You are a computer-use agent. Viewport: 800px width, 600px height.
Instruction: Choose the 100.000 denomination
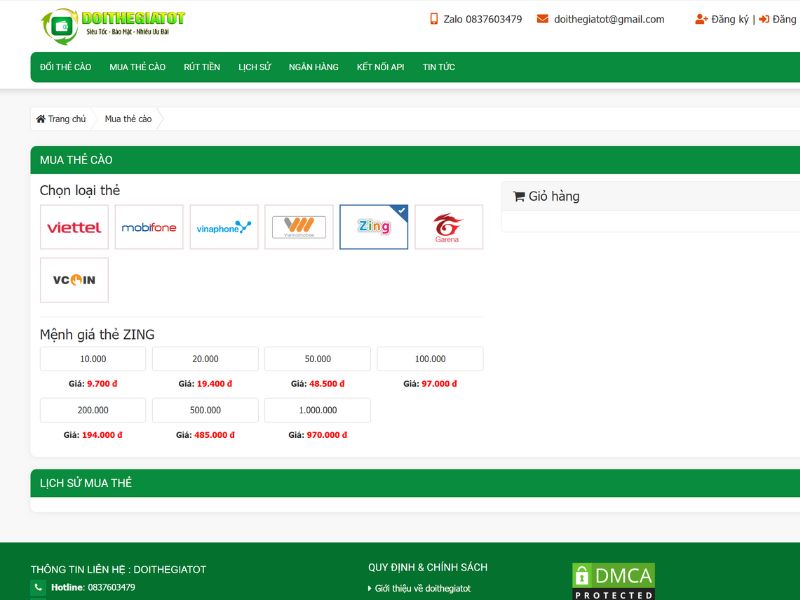tap(430, 359)
